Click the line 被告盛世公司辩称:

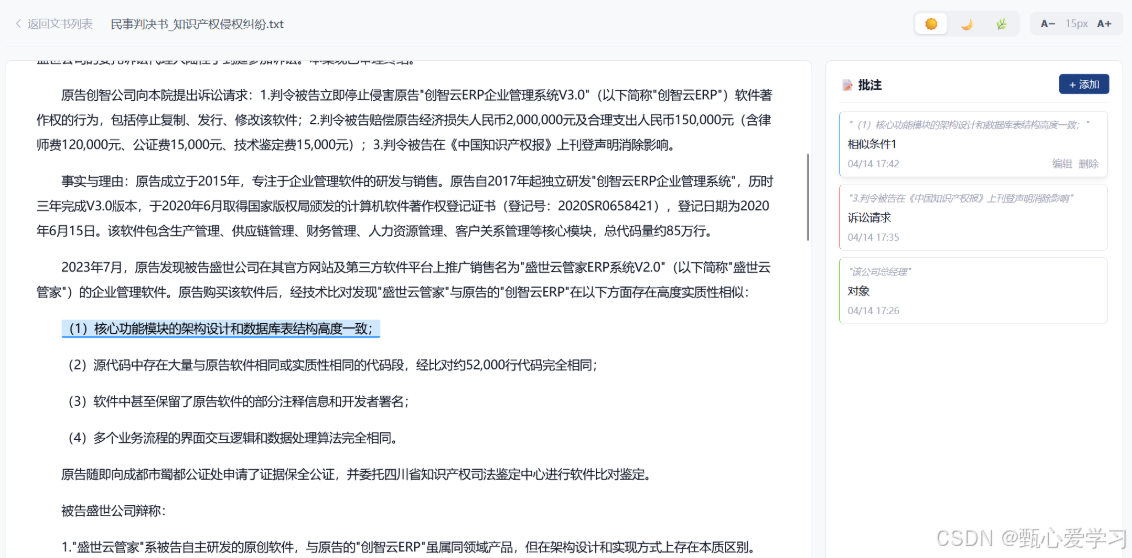click(114, 511)
